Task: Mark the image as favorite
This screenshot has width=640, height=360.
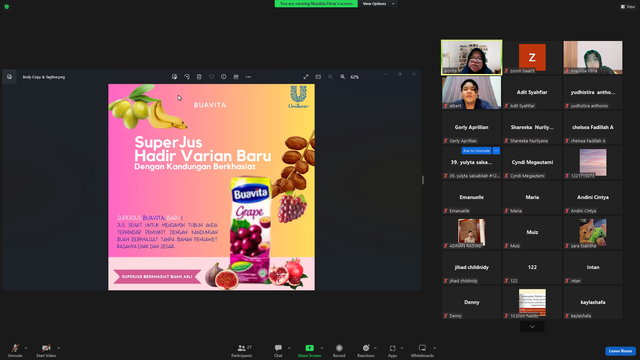Action: pos(211,77)
